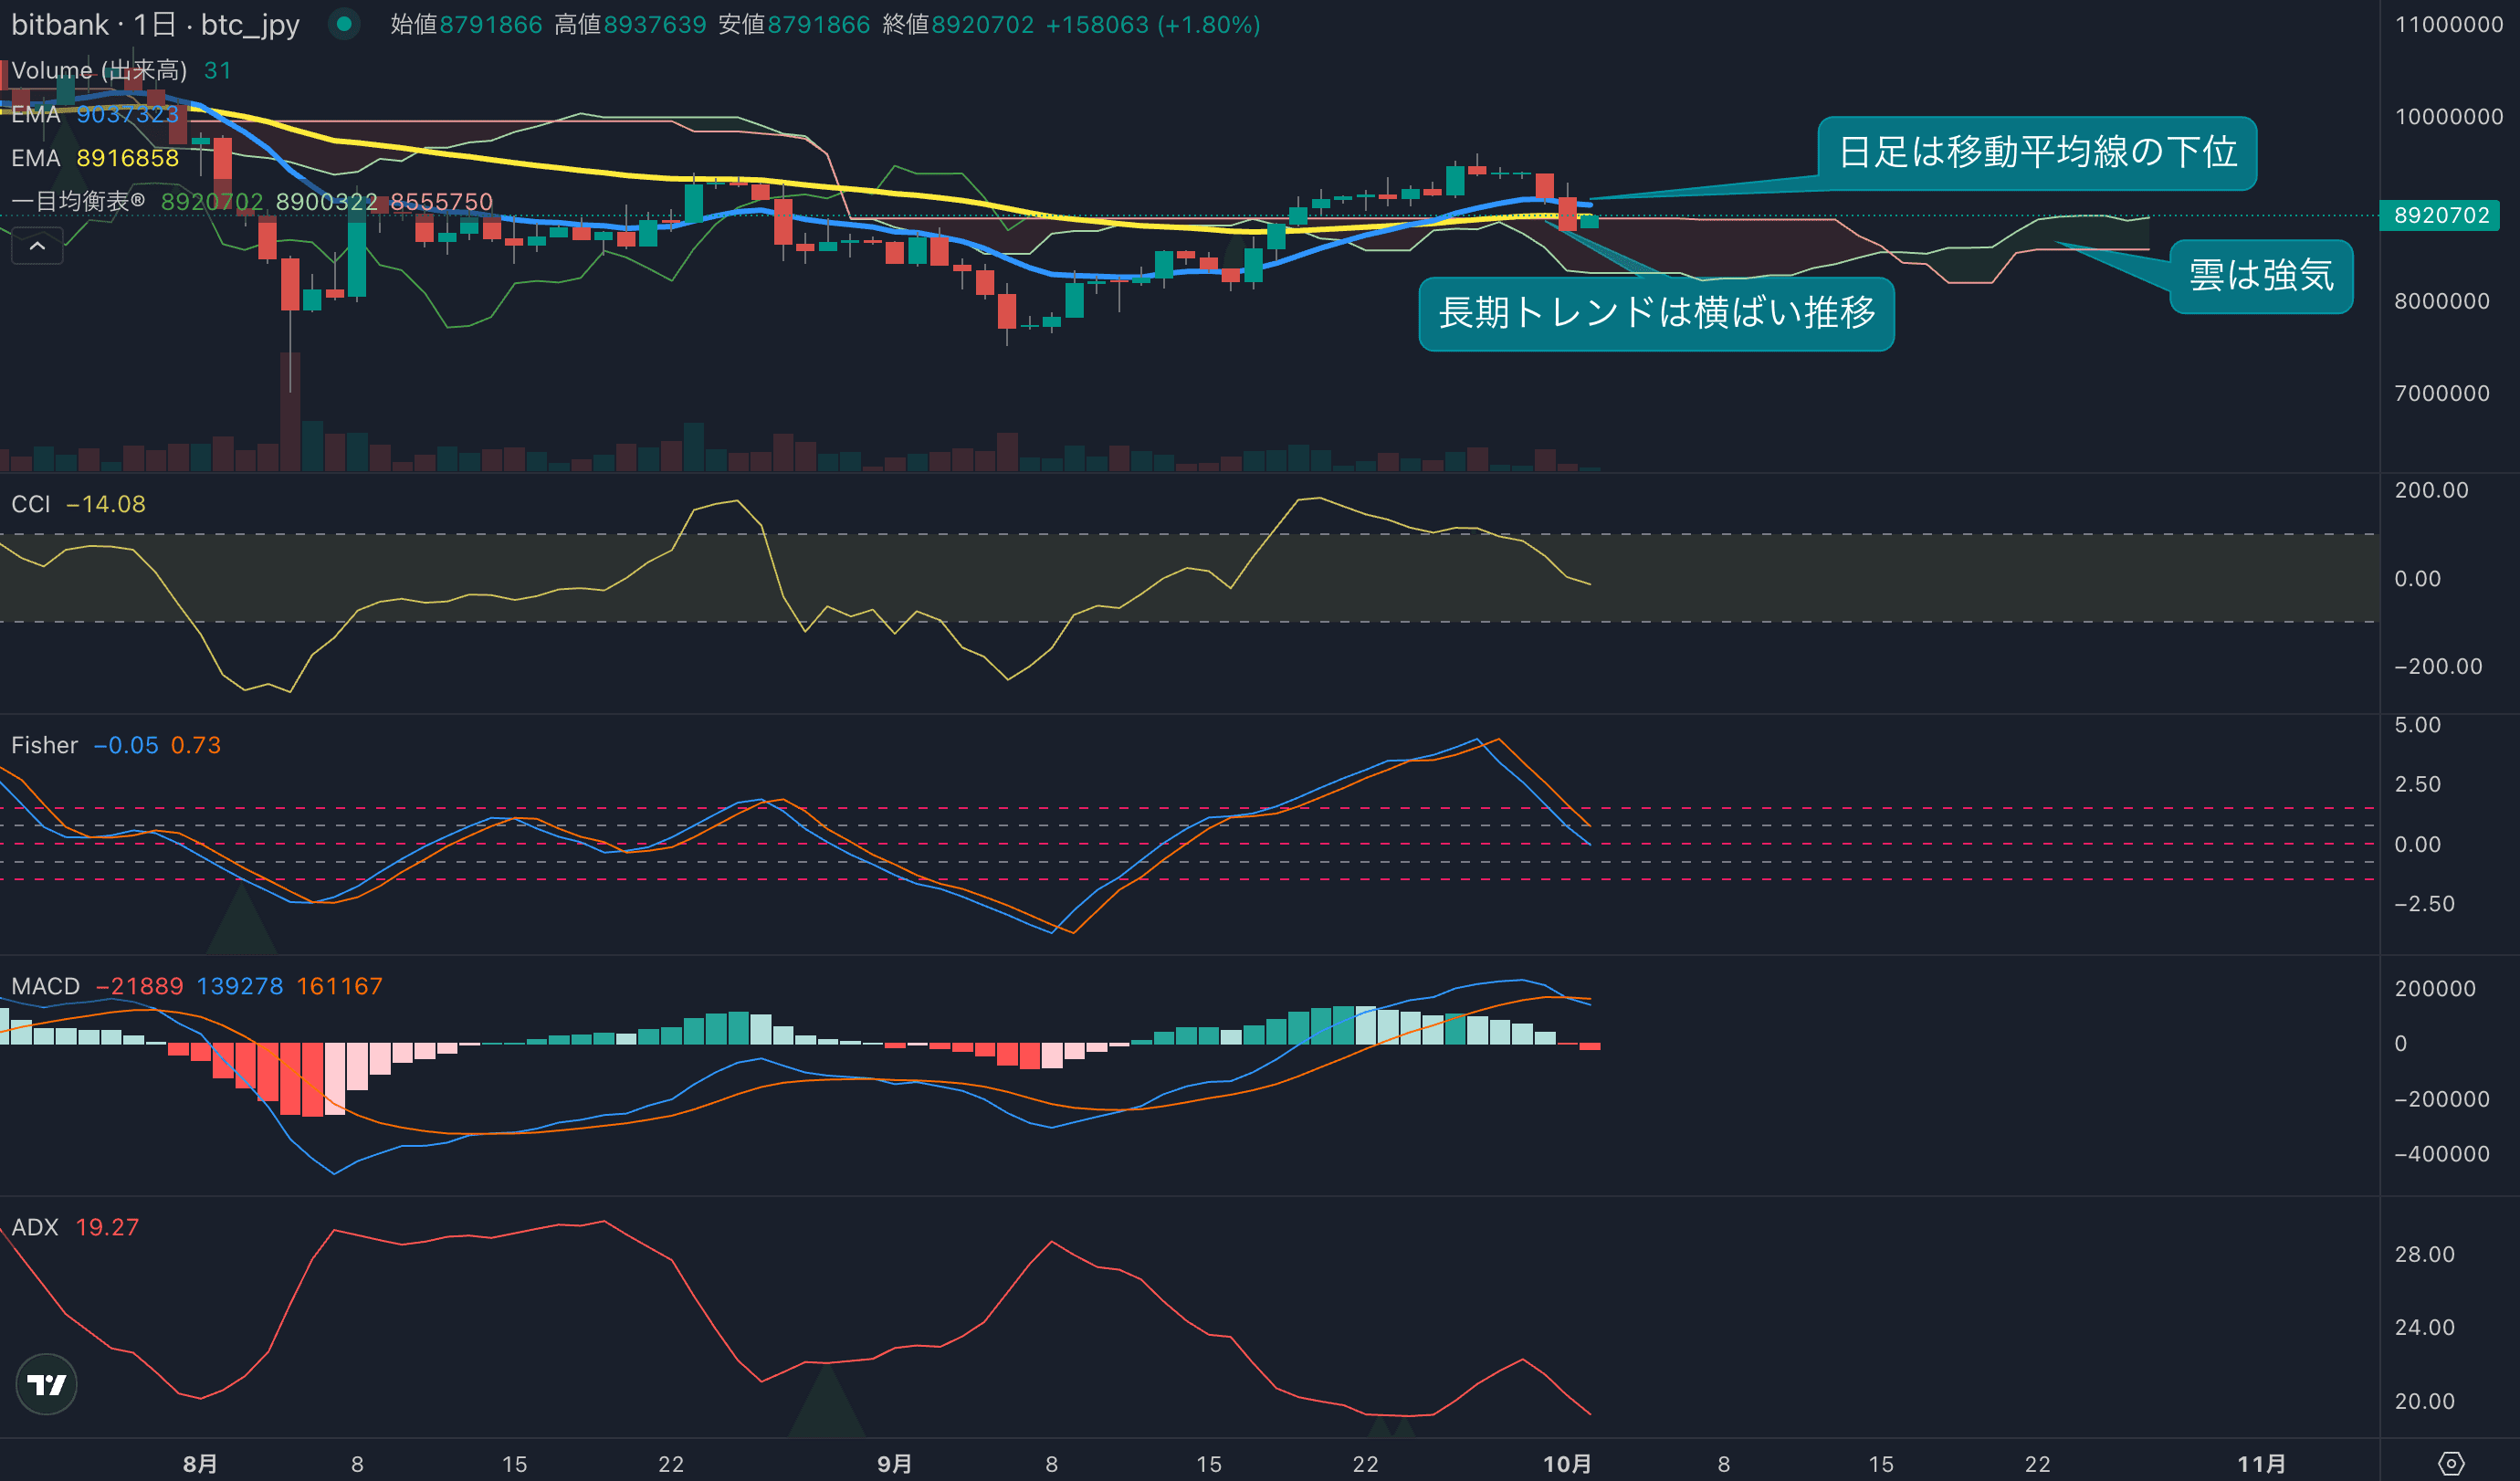Image resolution: width=2520 pixels, height=1481 pixels.
Task: Click the 10000000 price axis label
Action: tap(2448, 116)
